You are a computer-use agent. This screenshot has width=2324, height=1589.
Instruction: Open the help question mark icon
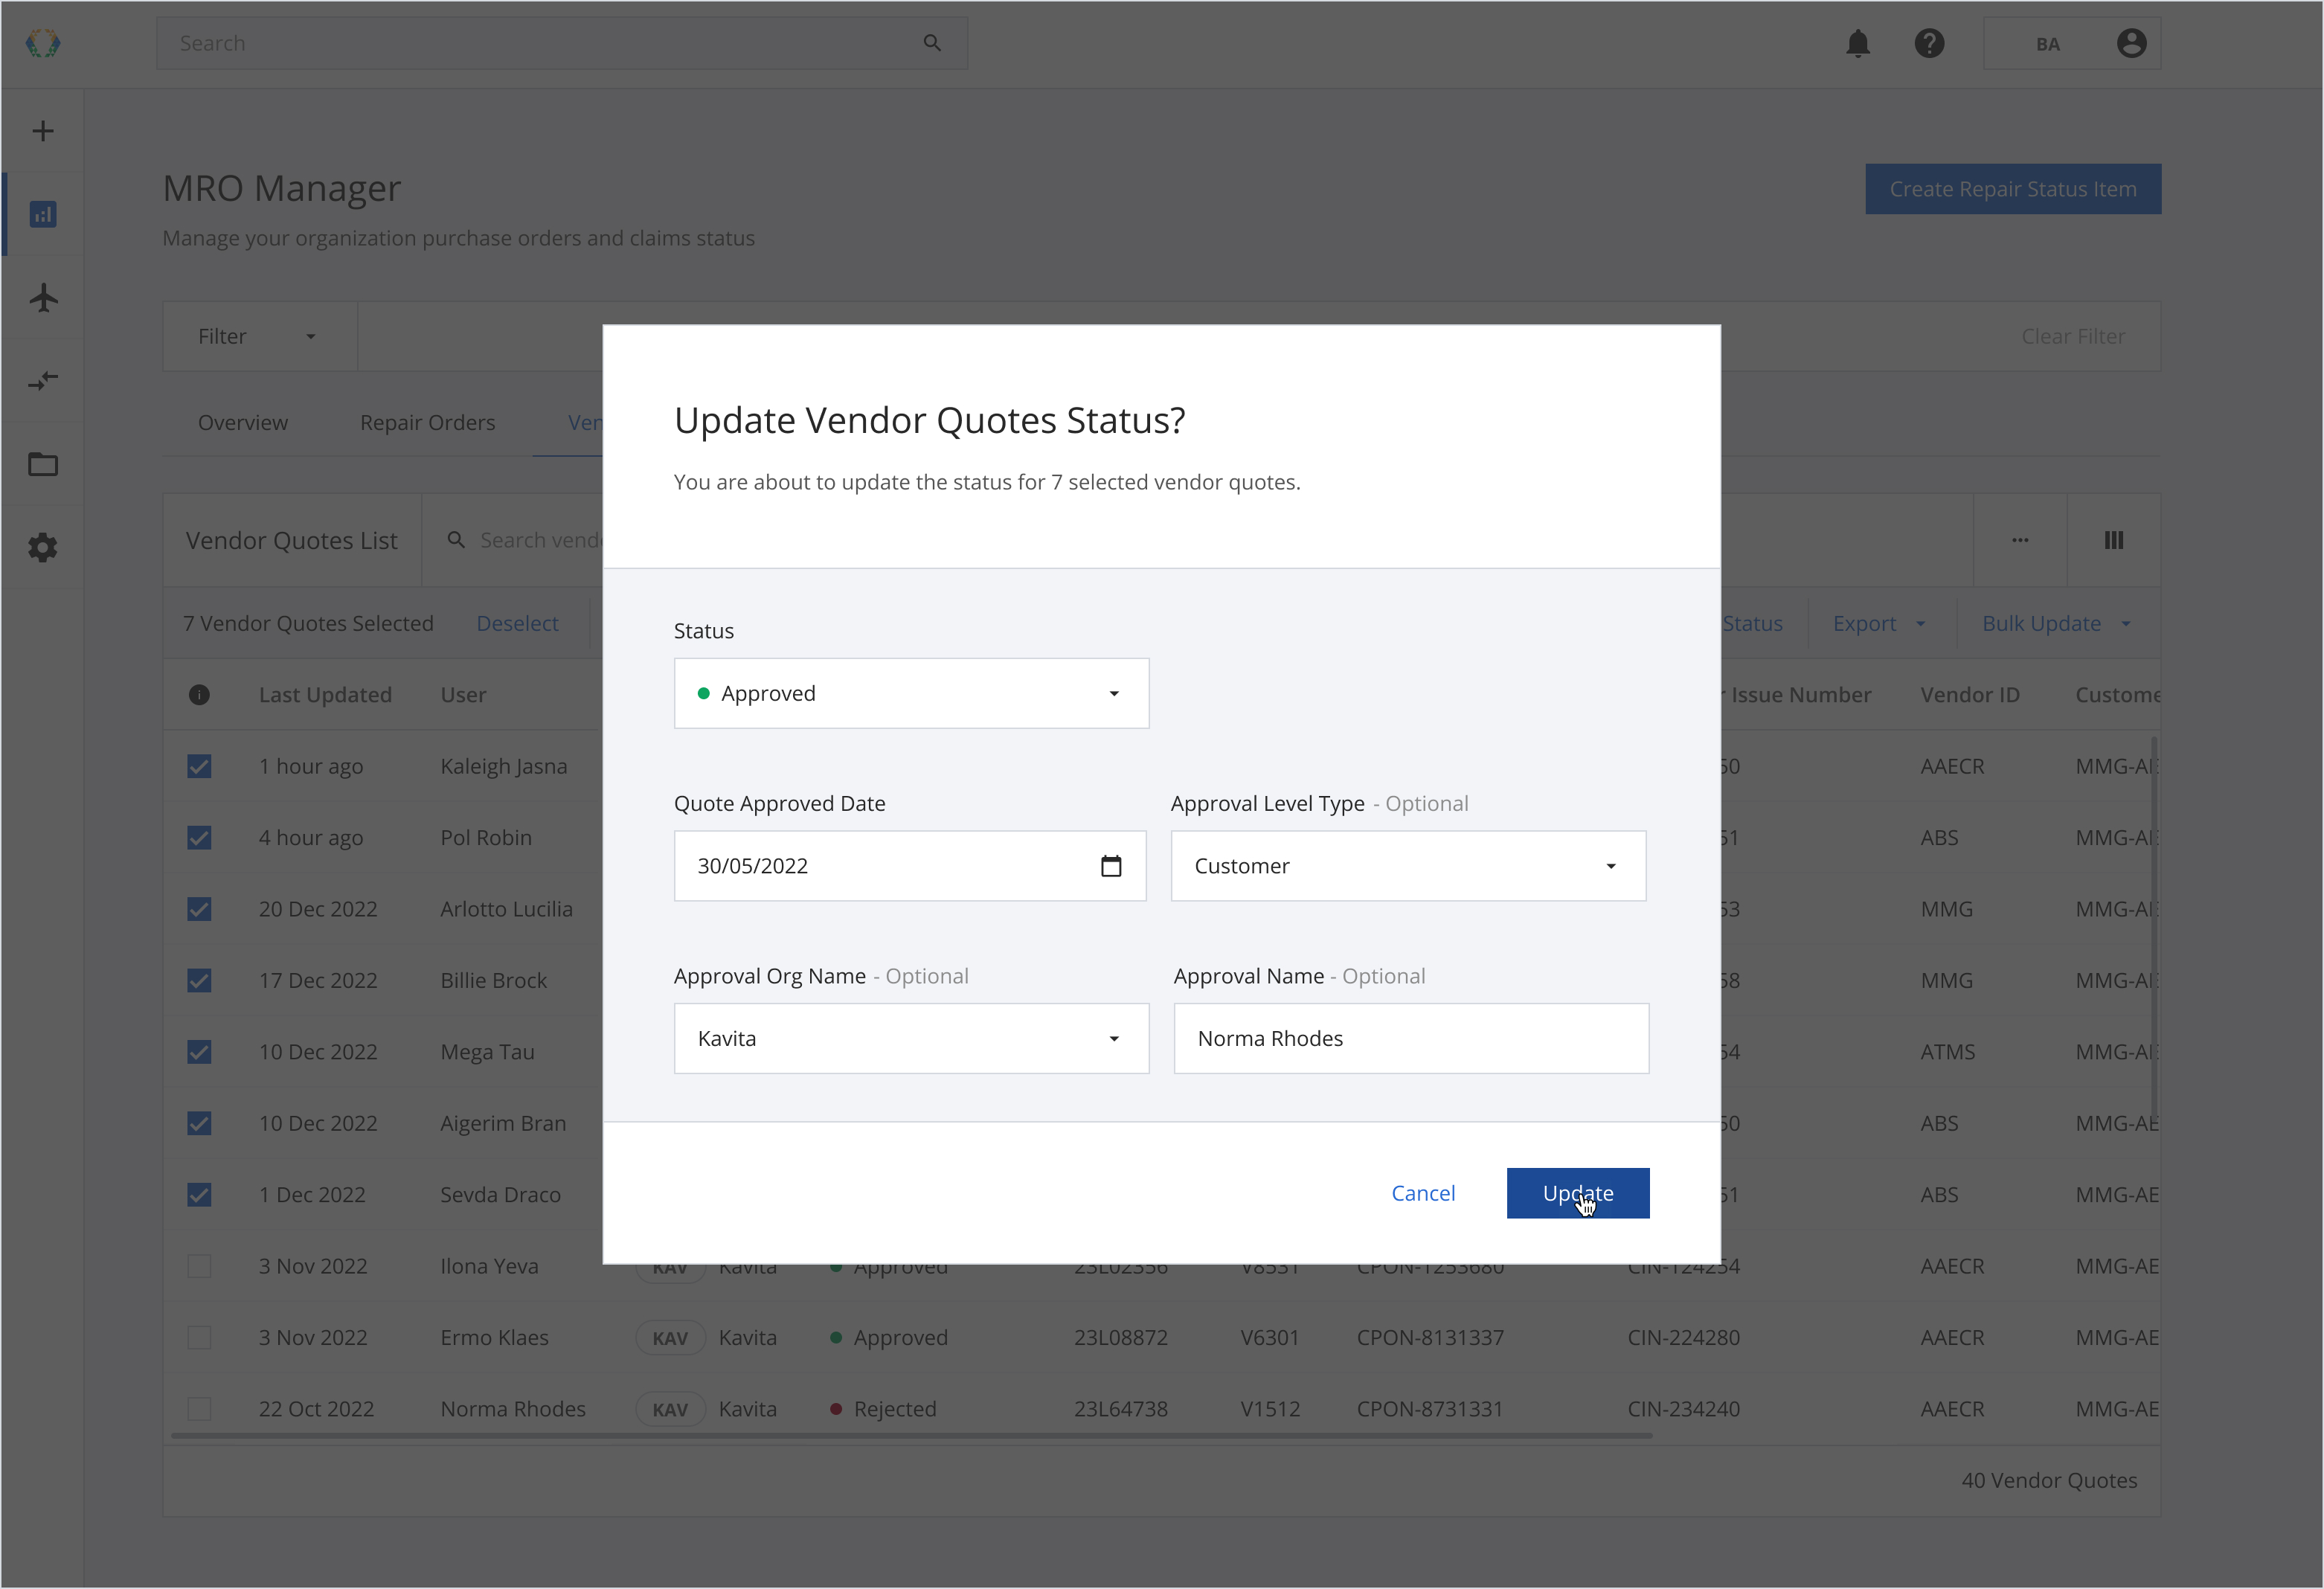point(1929,43)
